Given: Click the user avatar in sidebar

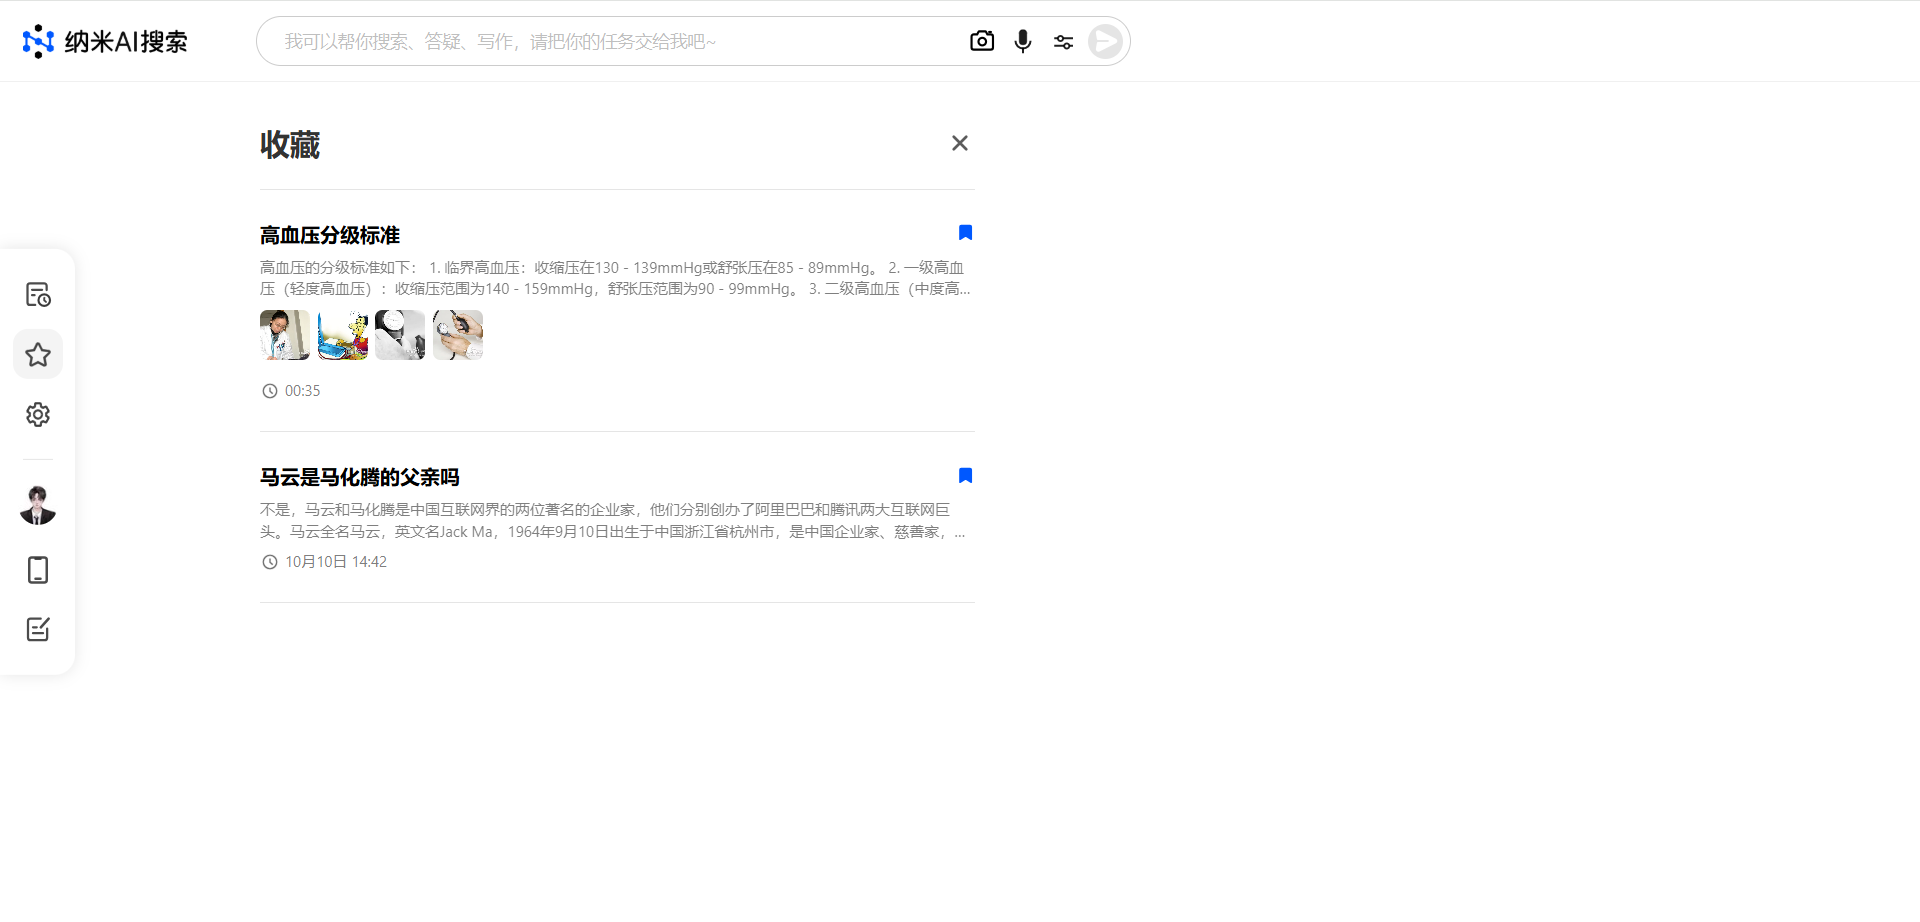Looking at the screenshot, I should point(38,505).
